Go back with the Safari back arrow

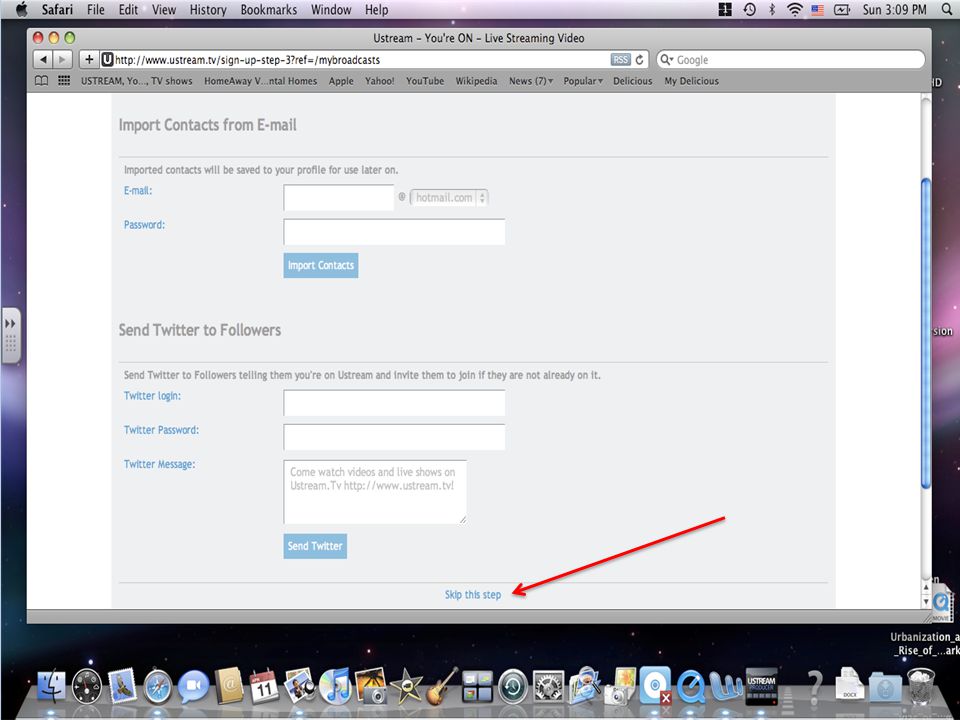coord(42,59)
